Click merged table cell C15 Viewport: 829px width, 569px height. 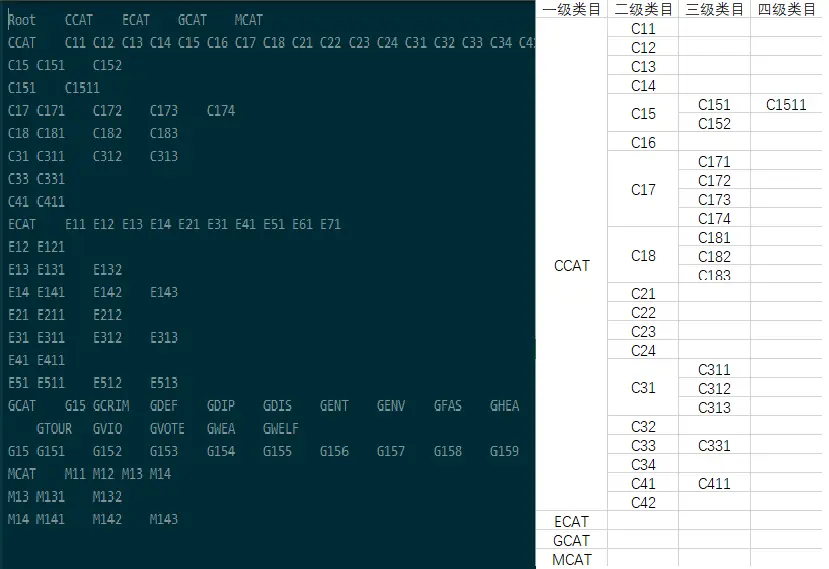pos(643,114)
